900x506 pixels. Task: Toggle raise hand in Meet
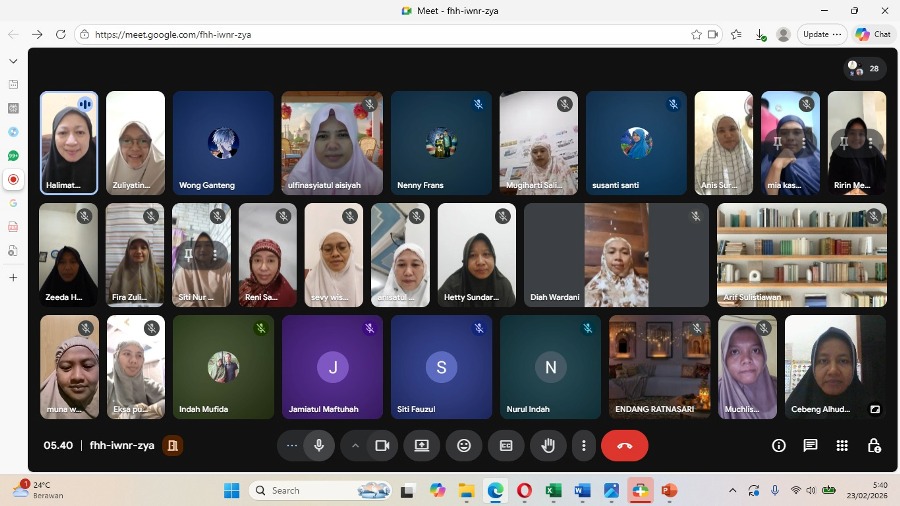(548, 446)
